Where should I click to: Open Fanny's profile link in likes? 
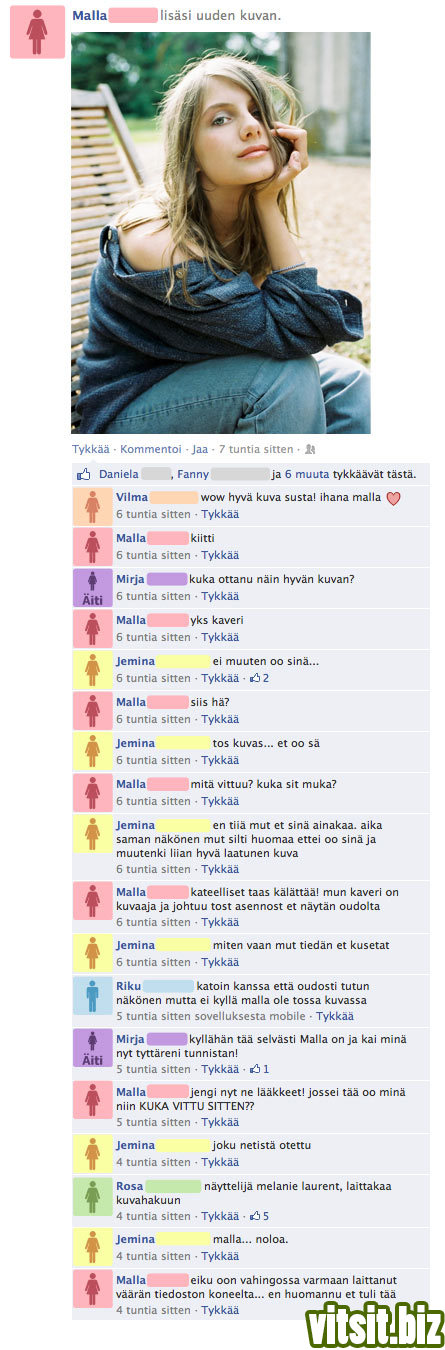[x=193, y=473]
